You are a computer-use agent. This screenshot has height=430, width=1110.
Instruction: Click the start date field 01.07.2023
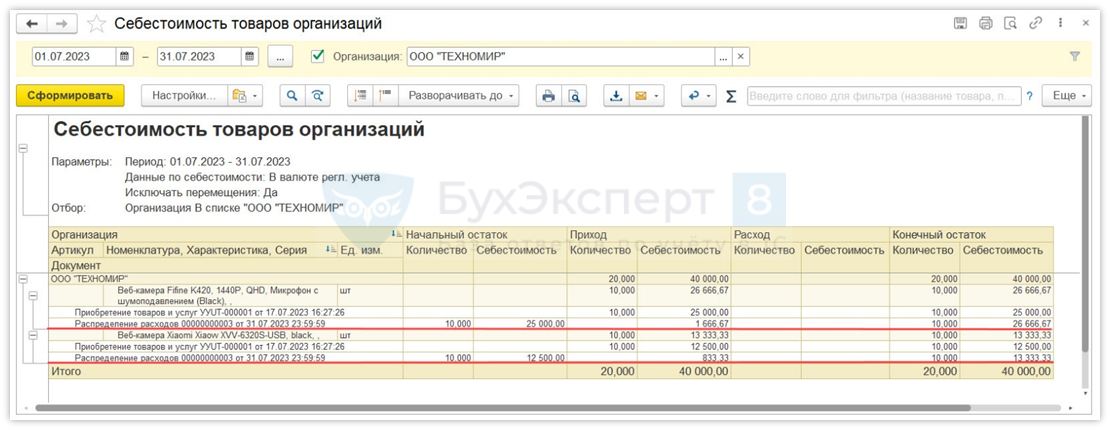(74, 57)
